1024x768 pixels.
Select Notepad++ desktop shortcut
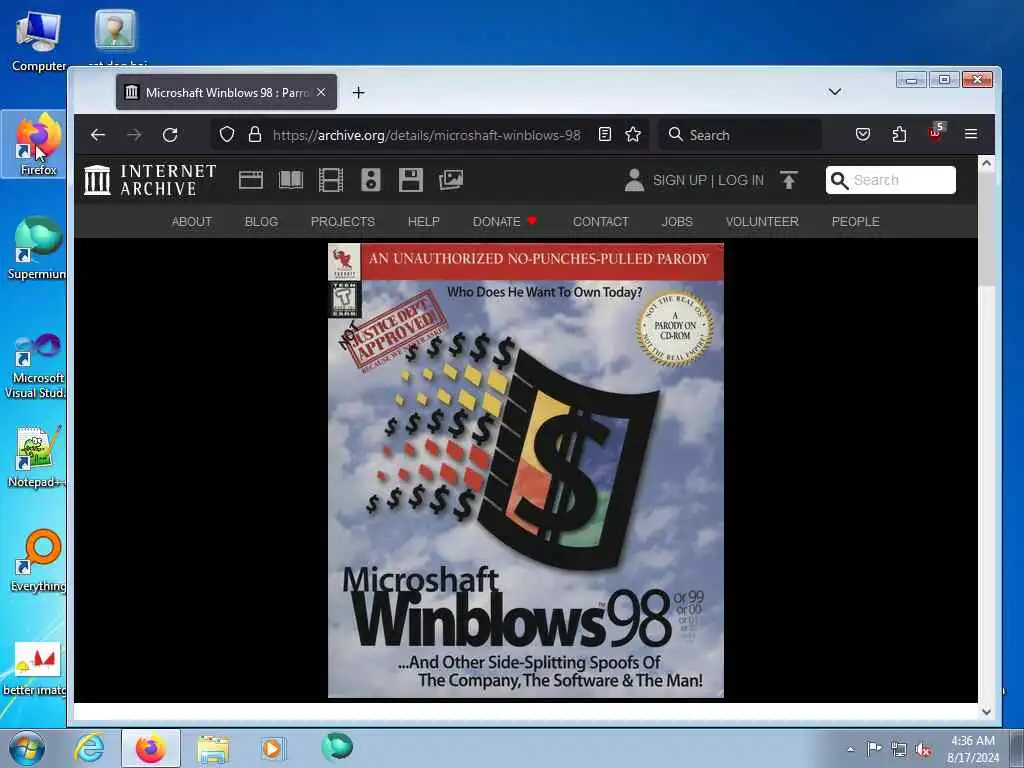[37, 457]
